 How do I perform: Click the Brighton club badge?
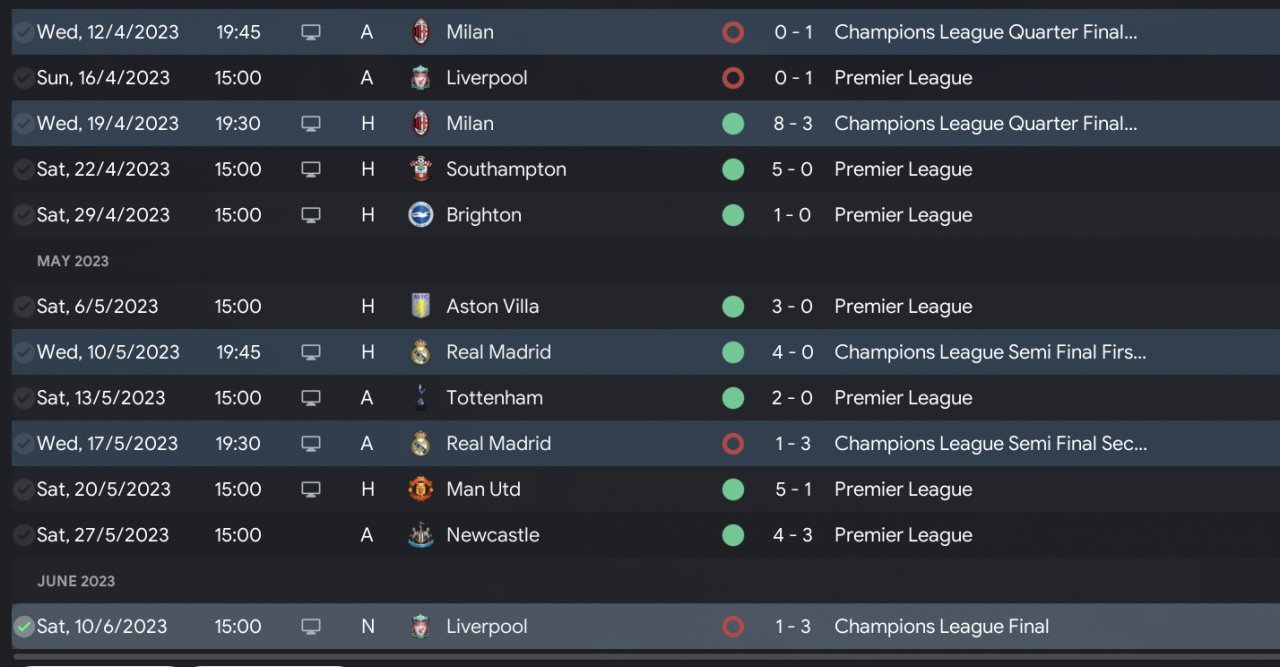[x=421, y=215]
